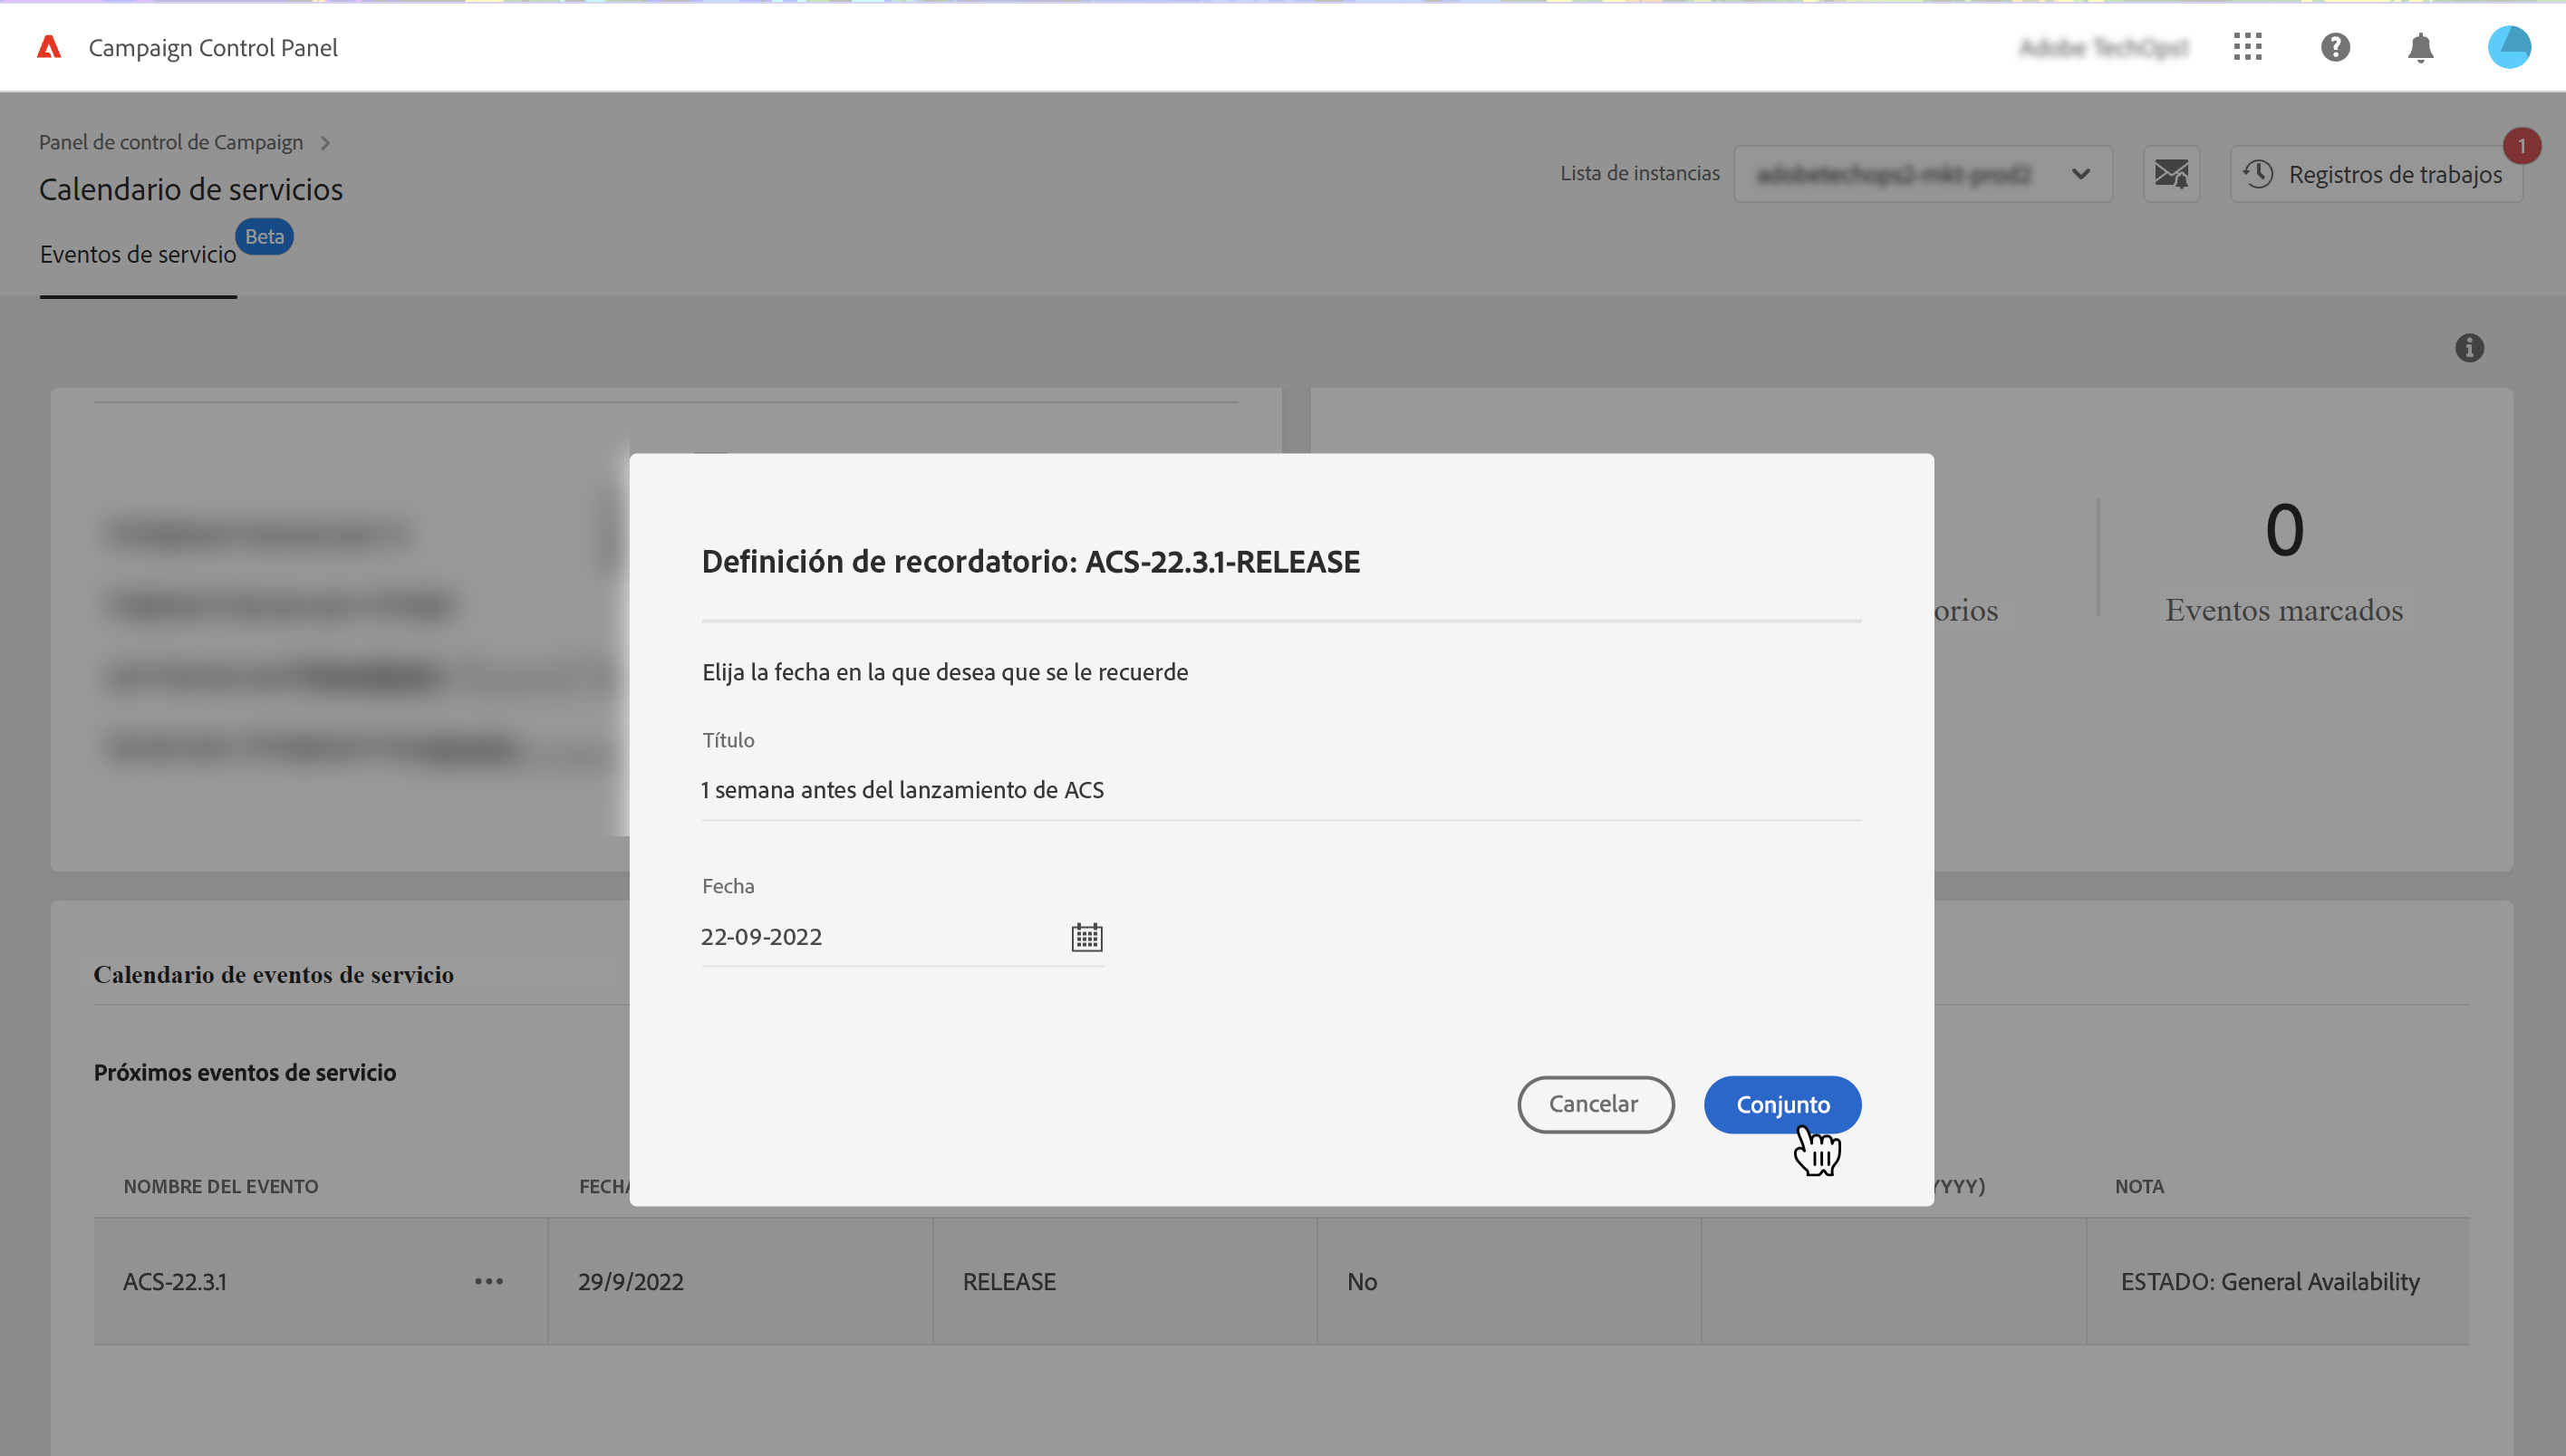This screenshot has width=2566, height=1456.
Task: Click the NOMBRE DEL EVENTO column header
Action: 220,1186
